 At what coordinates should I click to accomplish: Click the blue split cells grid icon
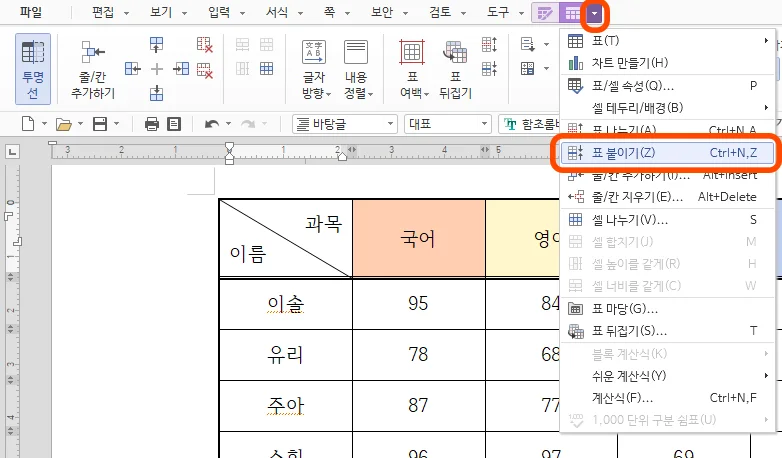pyautogui.click(x=266, y=68)
